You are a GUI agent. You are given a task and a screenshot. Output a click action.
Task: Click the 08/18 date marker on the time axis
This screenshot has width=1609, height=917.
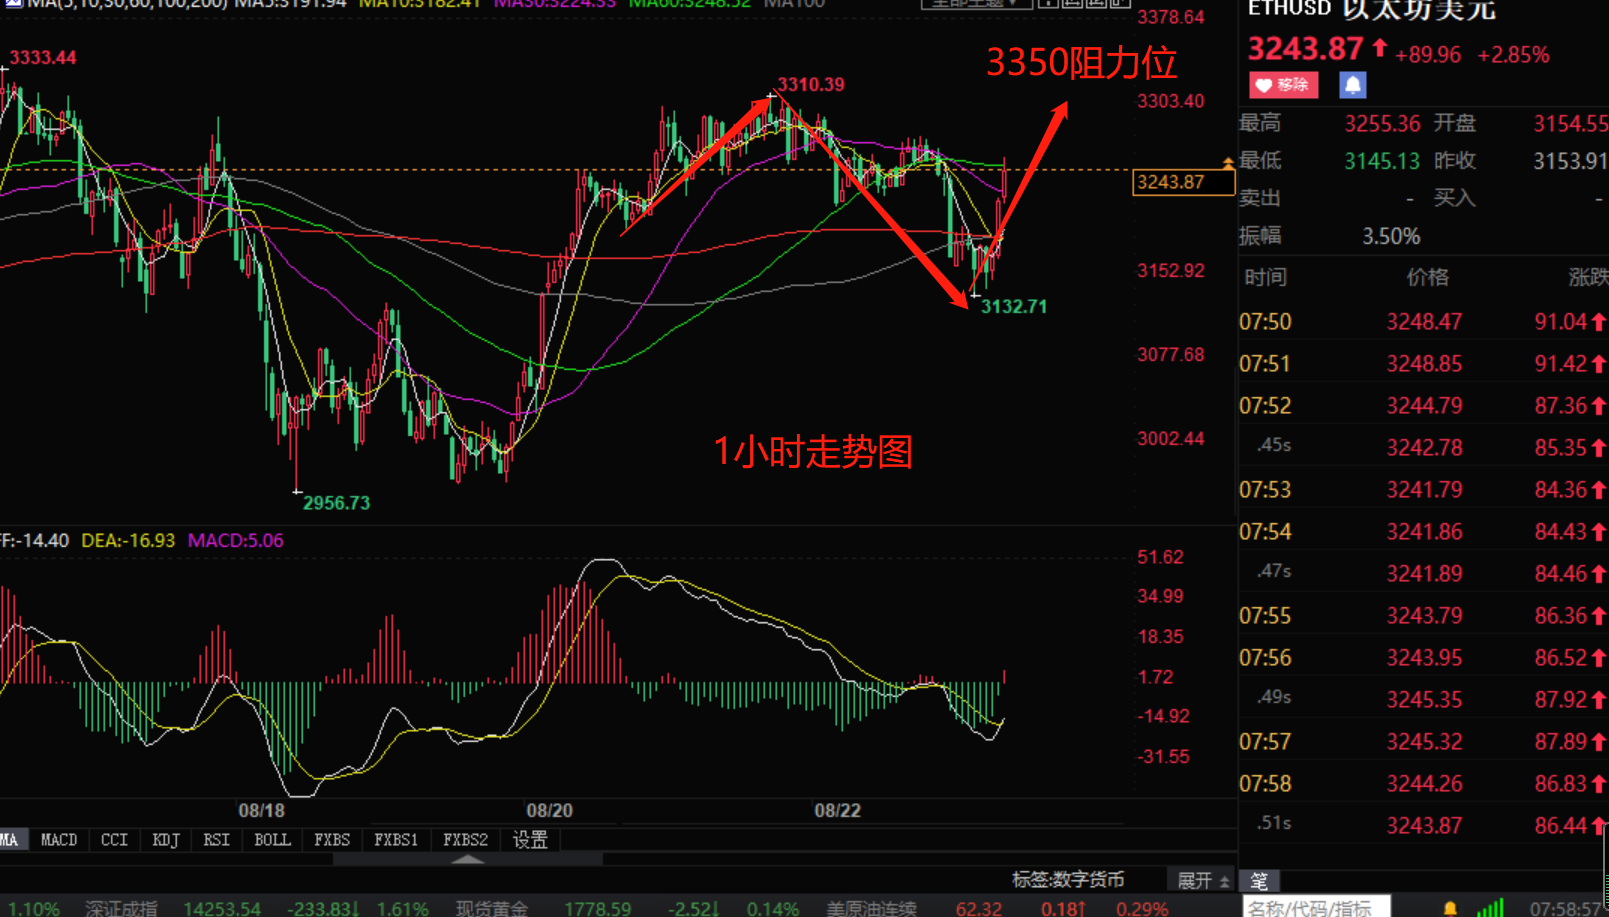coord(261,810)
